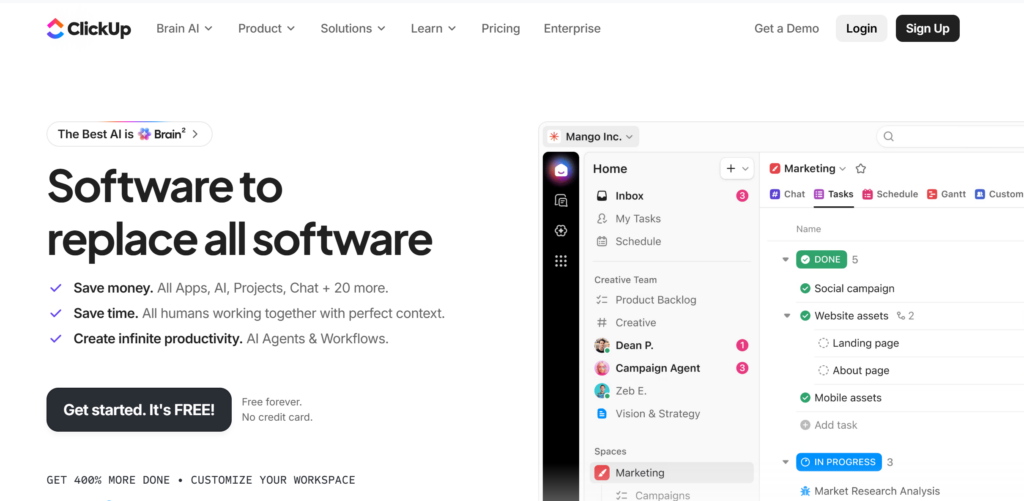Star the Marketing space as favorite
The width and height of the screenshot is (1024, 501).
tap(861, 169)
